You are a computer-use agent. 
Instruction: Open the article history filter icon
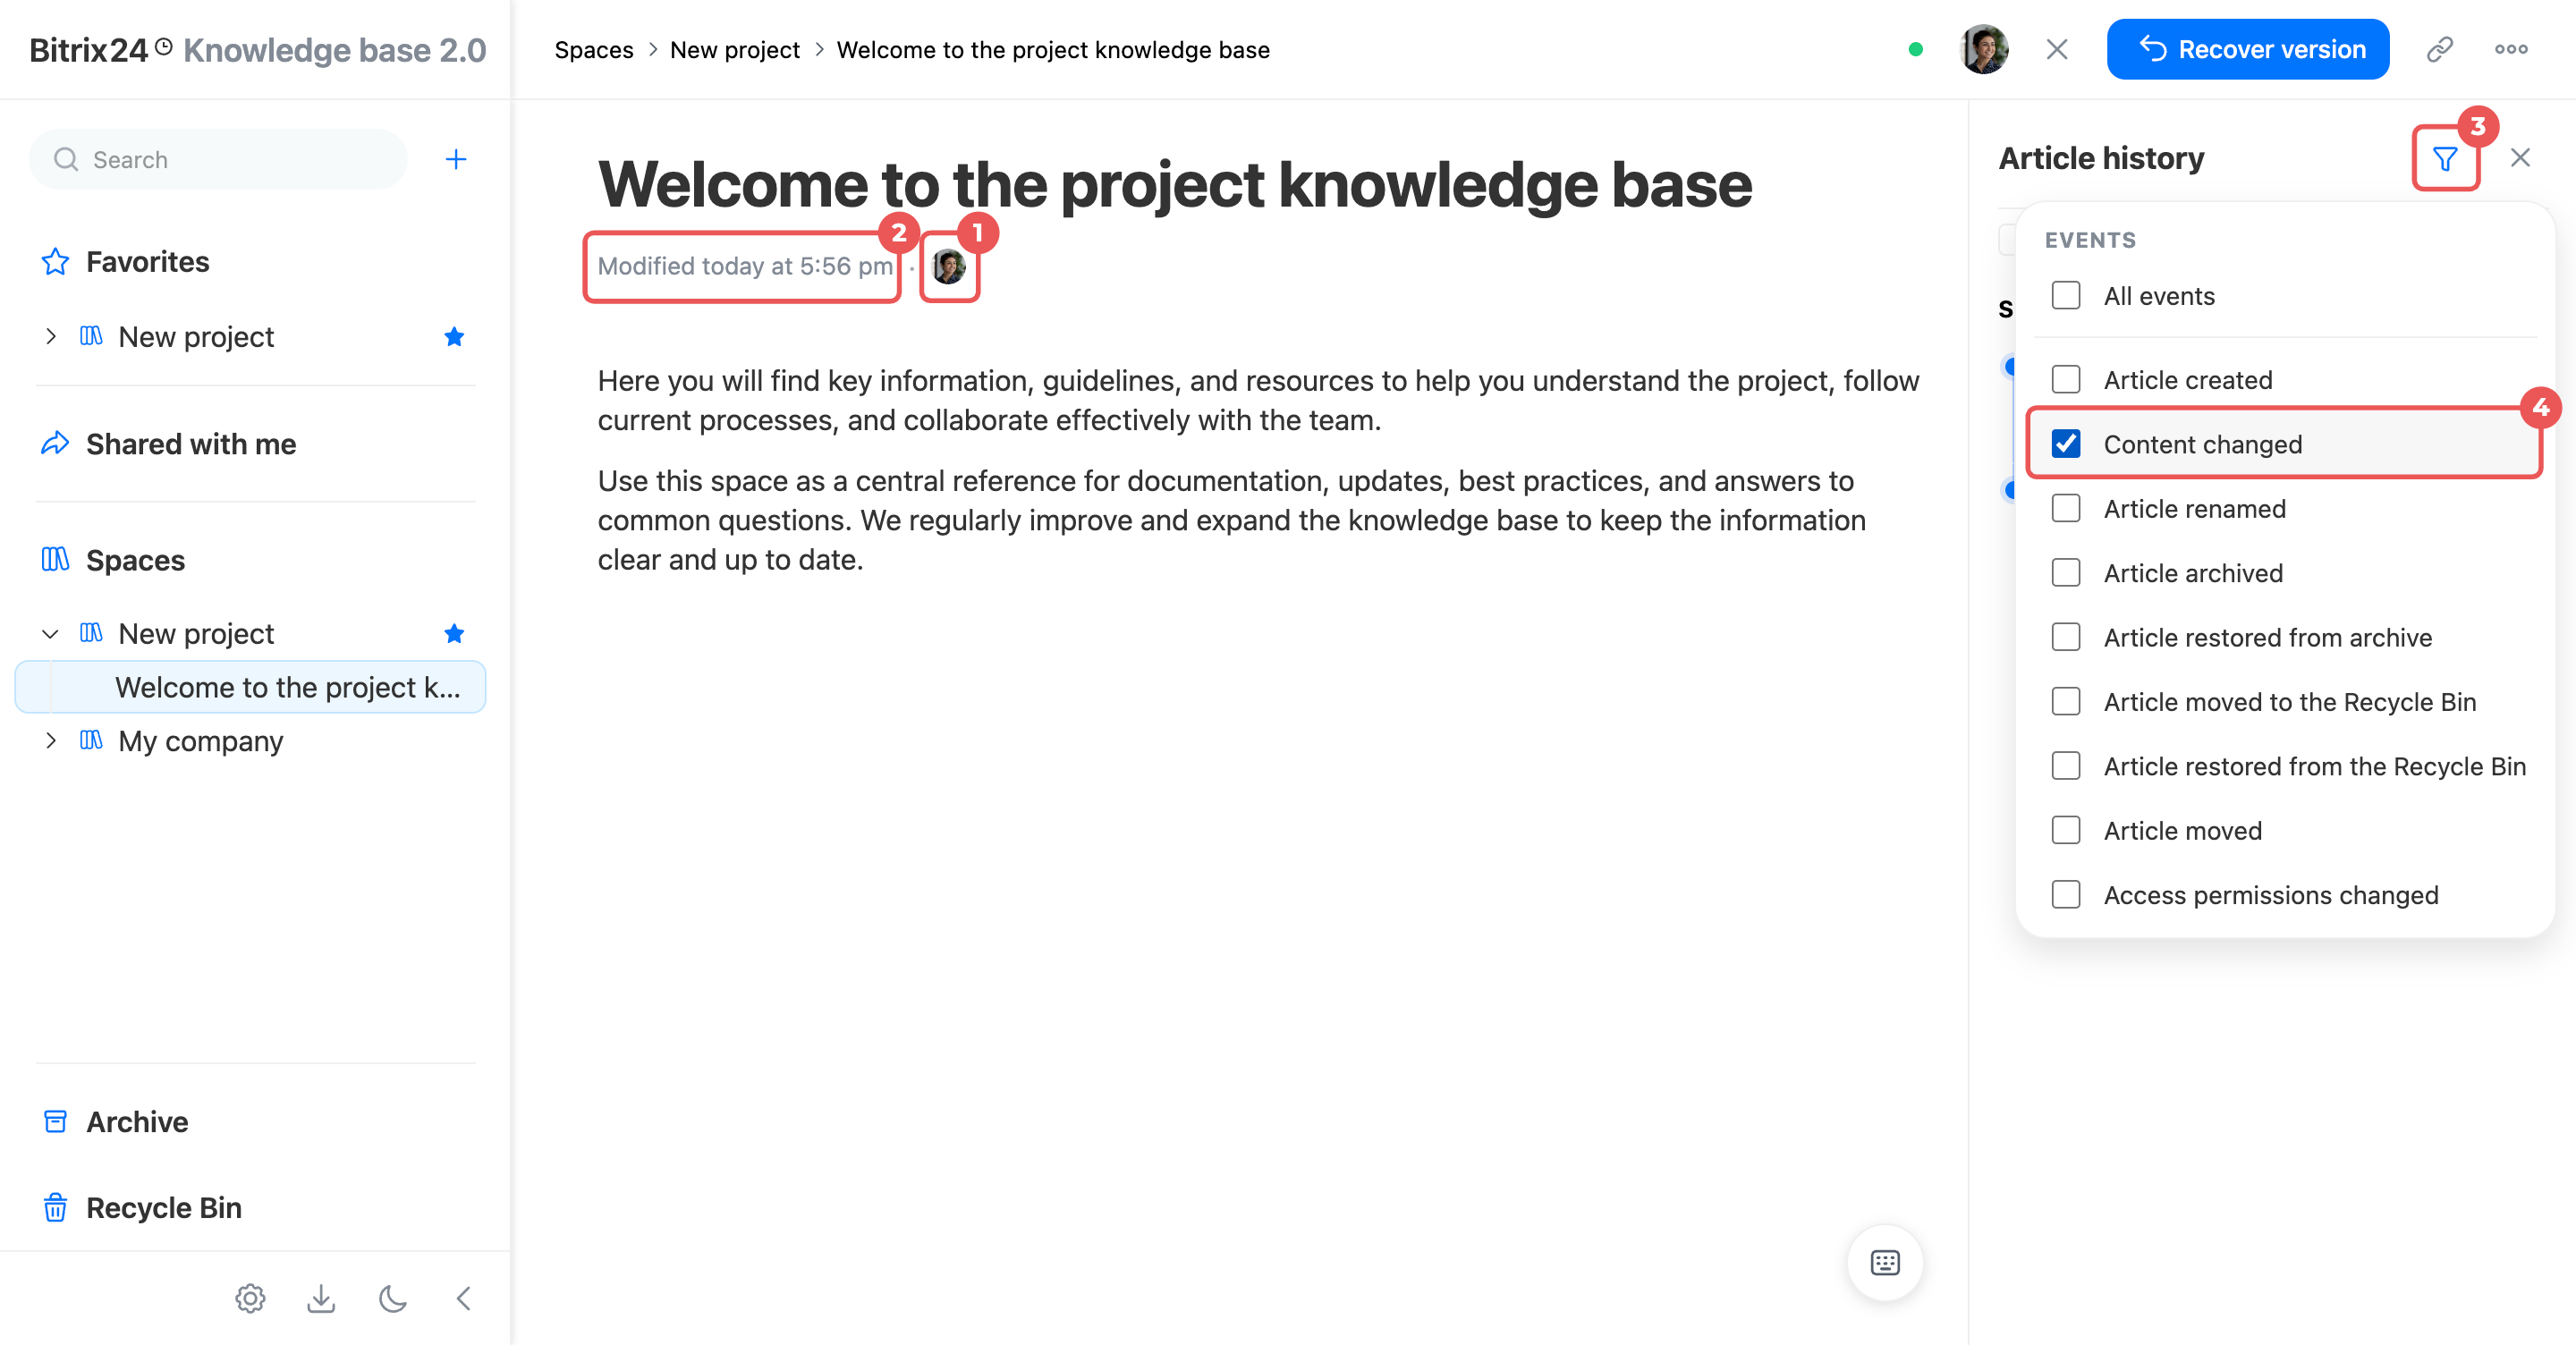2445,158
